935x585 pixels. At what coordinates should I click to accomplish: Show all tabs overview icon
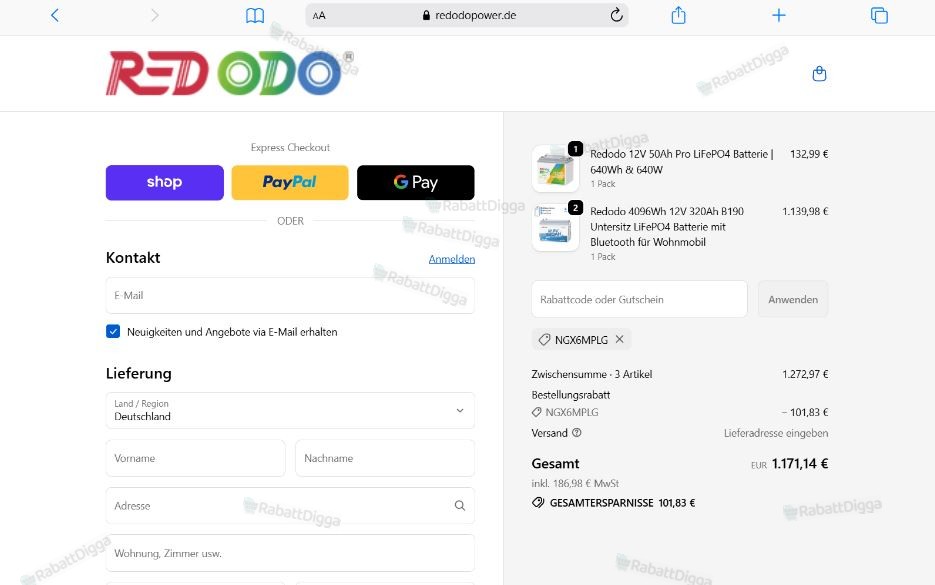tap(879, 15)
